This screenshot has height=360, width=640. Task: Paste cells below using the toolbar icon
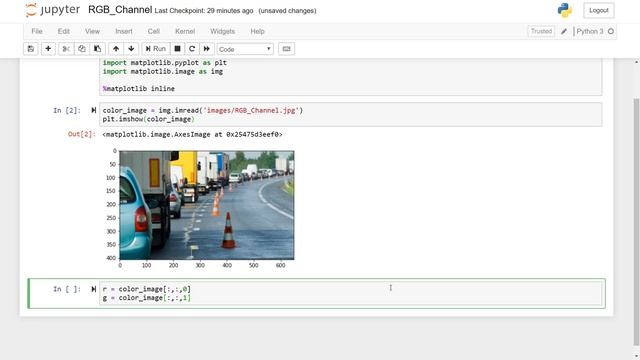click(x=98, y=49)
